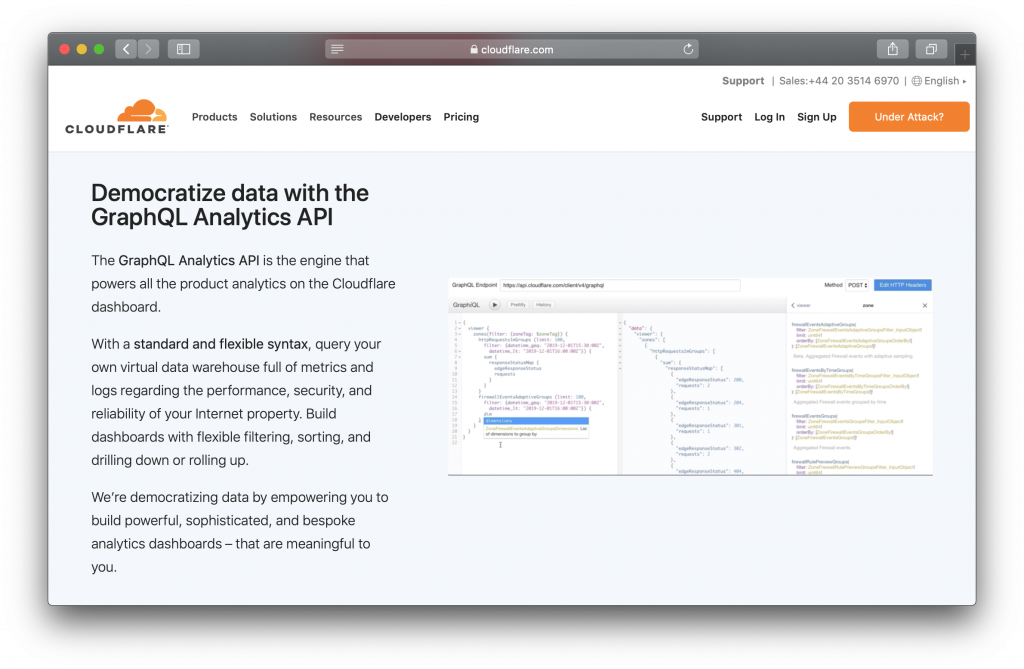Add a new tab with plus button
Viewport: 1024px width, 669px height.
[965, 55]
